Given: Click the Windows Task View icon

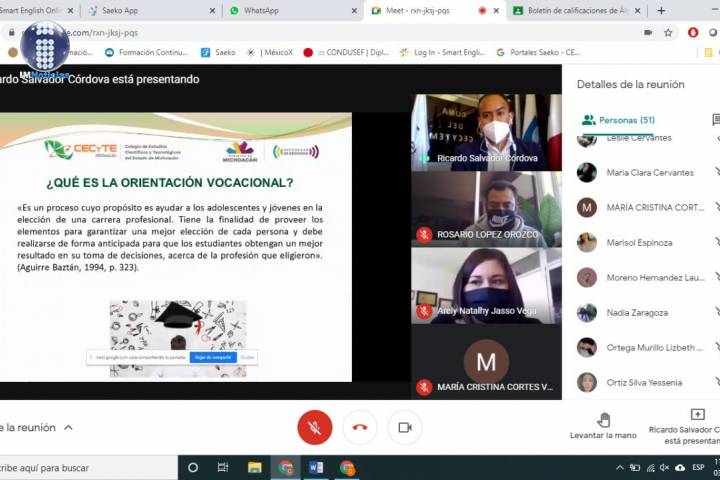Looking at the screenshot, I should coord(223,467).
